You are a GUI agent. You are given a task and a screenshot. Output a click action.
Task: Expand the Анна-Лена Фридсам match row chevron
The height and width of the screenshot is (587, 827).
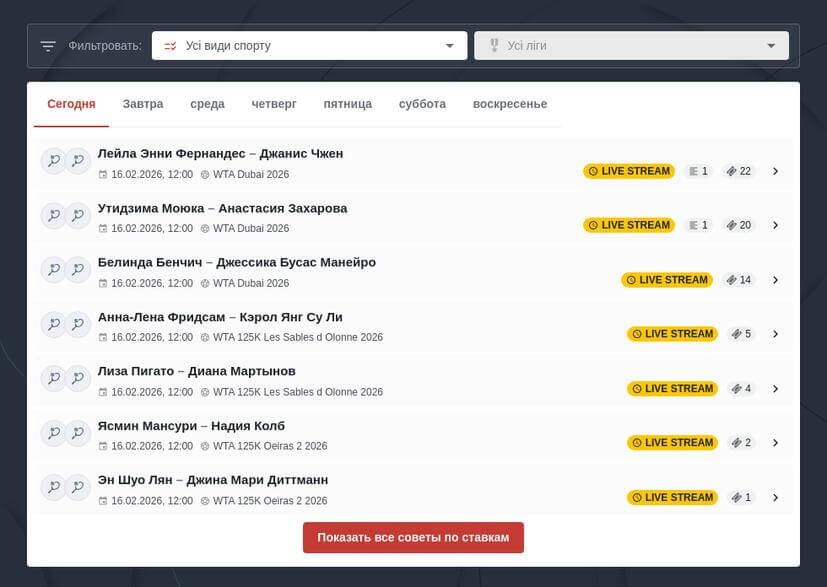(x=776, y=334)
